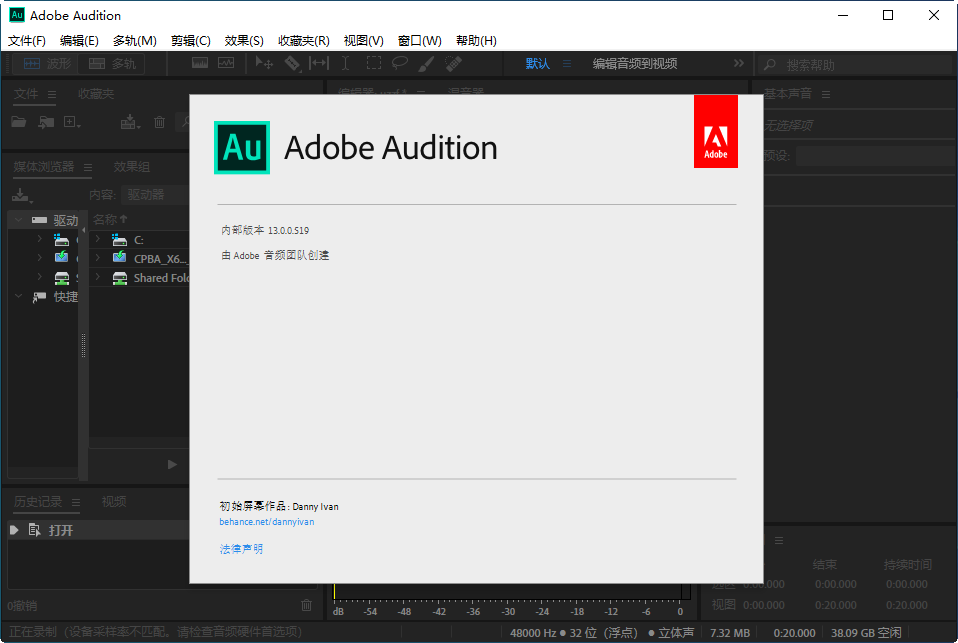Click the -54 mark on level meter
The image size is (958, 643).
click(370, 611)
